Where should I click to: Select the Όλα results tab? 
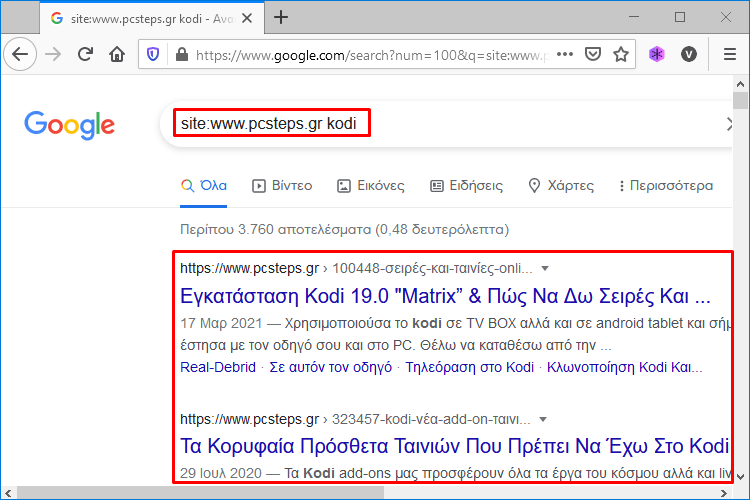click(204, 186)
